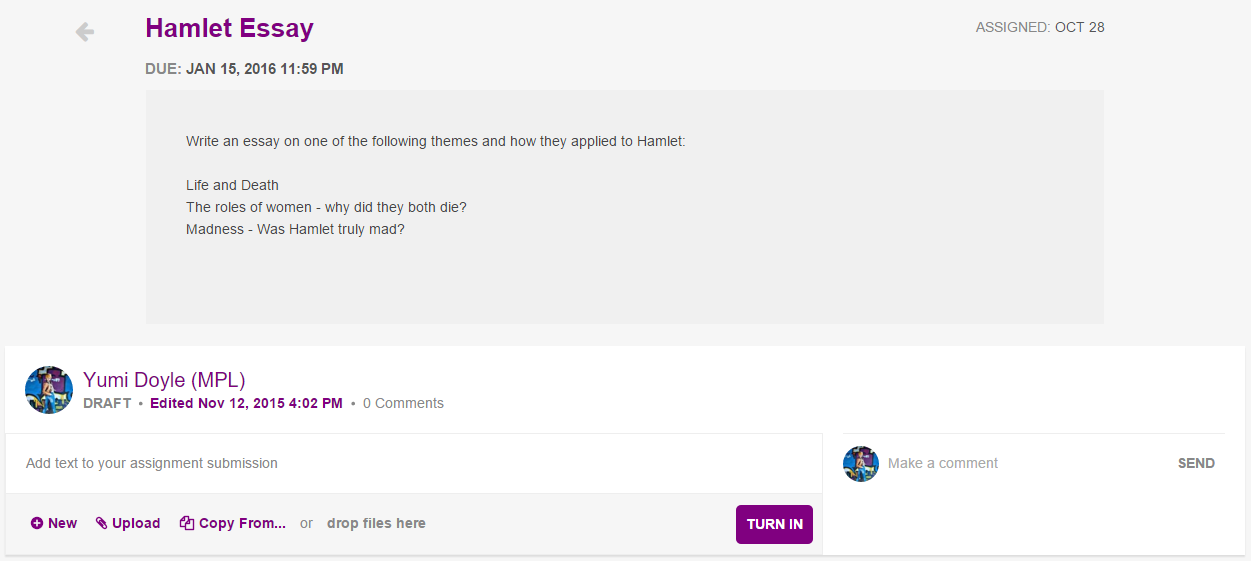
Task: Open the 0 Comments link
Action: pos(403,403)
